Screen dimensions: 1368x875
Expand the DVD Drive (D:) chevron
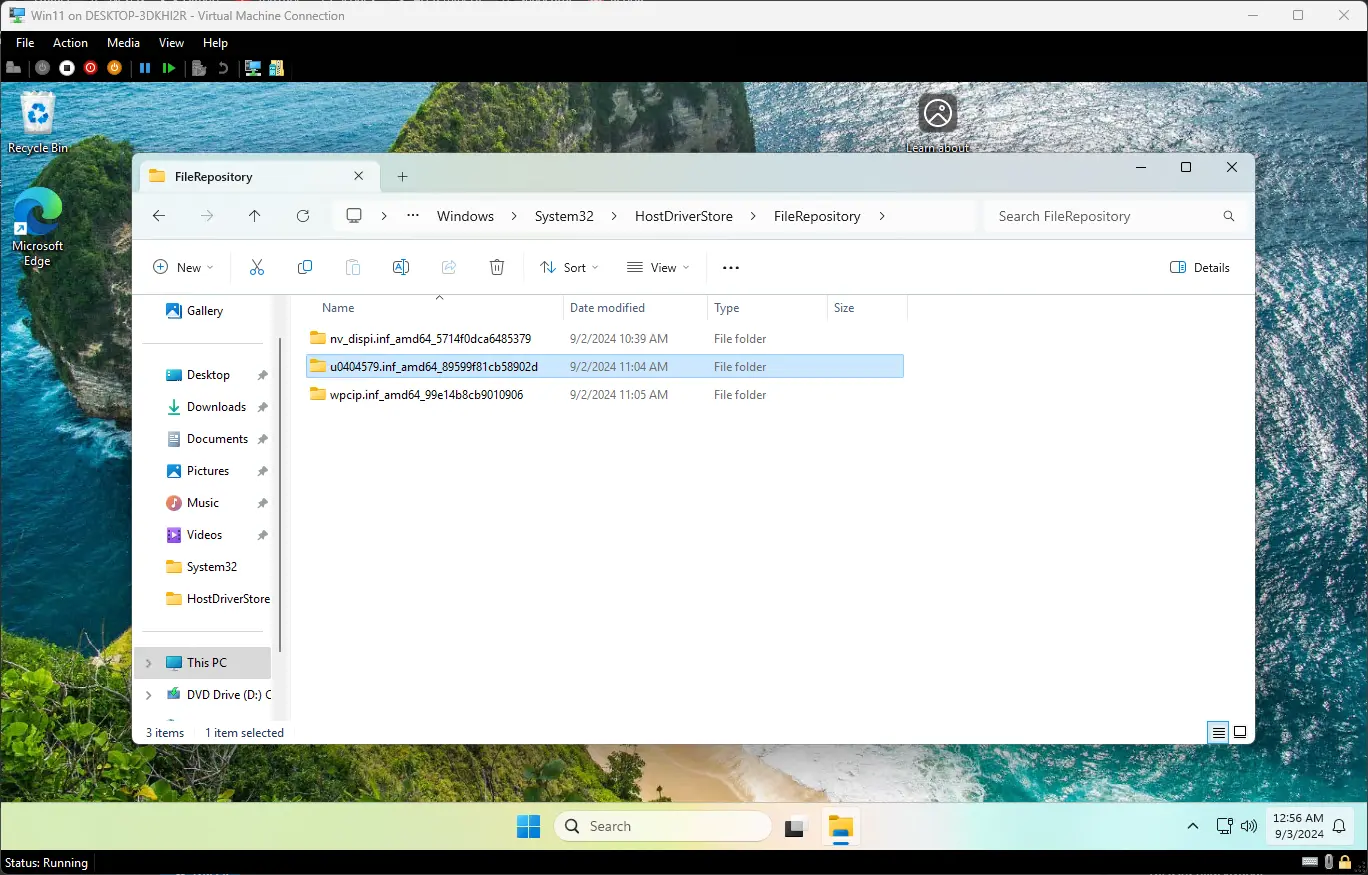[149, 694]
